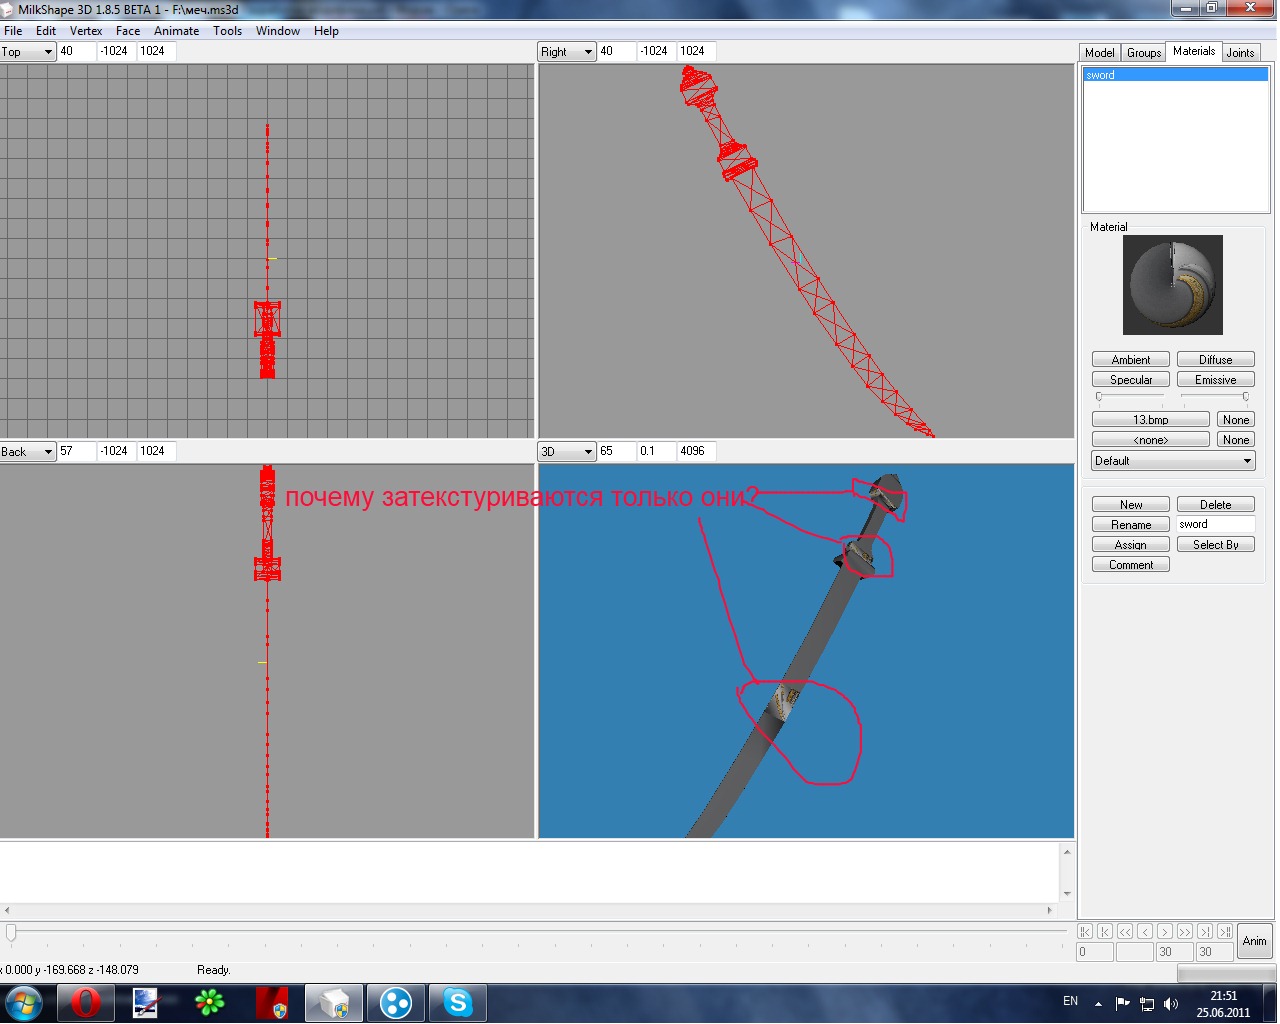Step to the previous keyframe
The width and height of the screenshot is (1280, 1024).
[1105, 931]
